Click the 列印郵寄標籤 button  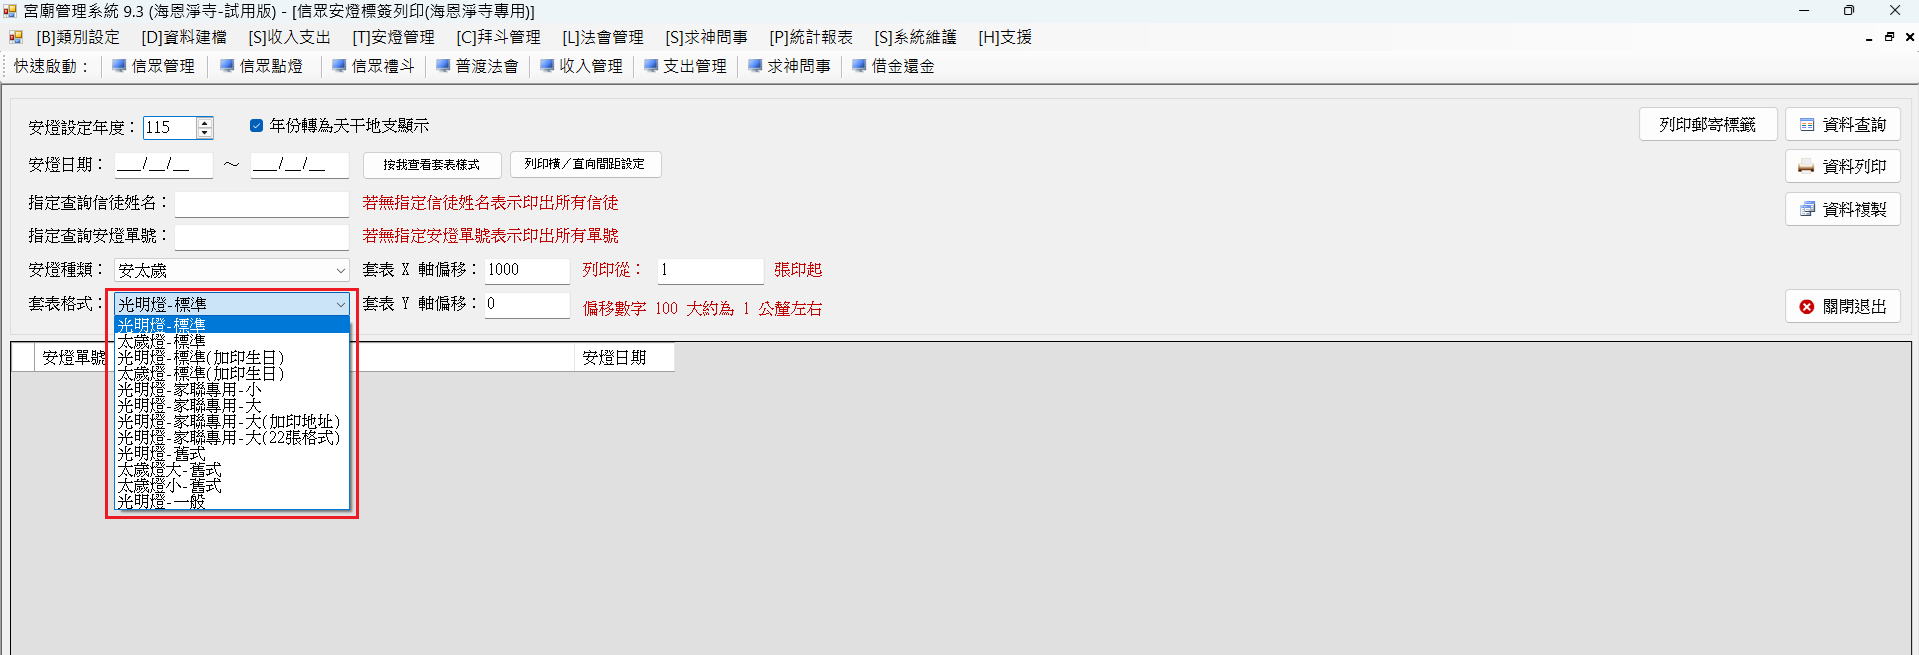point(1707,125)
